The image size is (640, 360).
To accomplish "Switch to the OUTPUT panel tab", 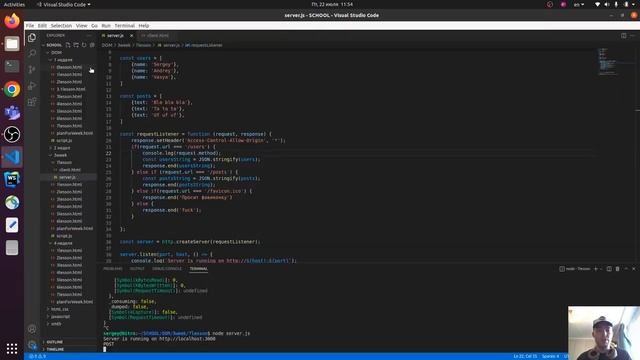I will pos(137,269).
